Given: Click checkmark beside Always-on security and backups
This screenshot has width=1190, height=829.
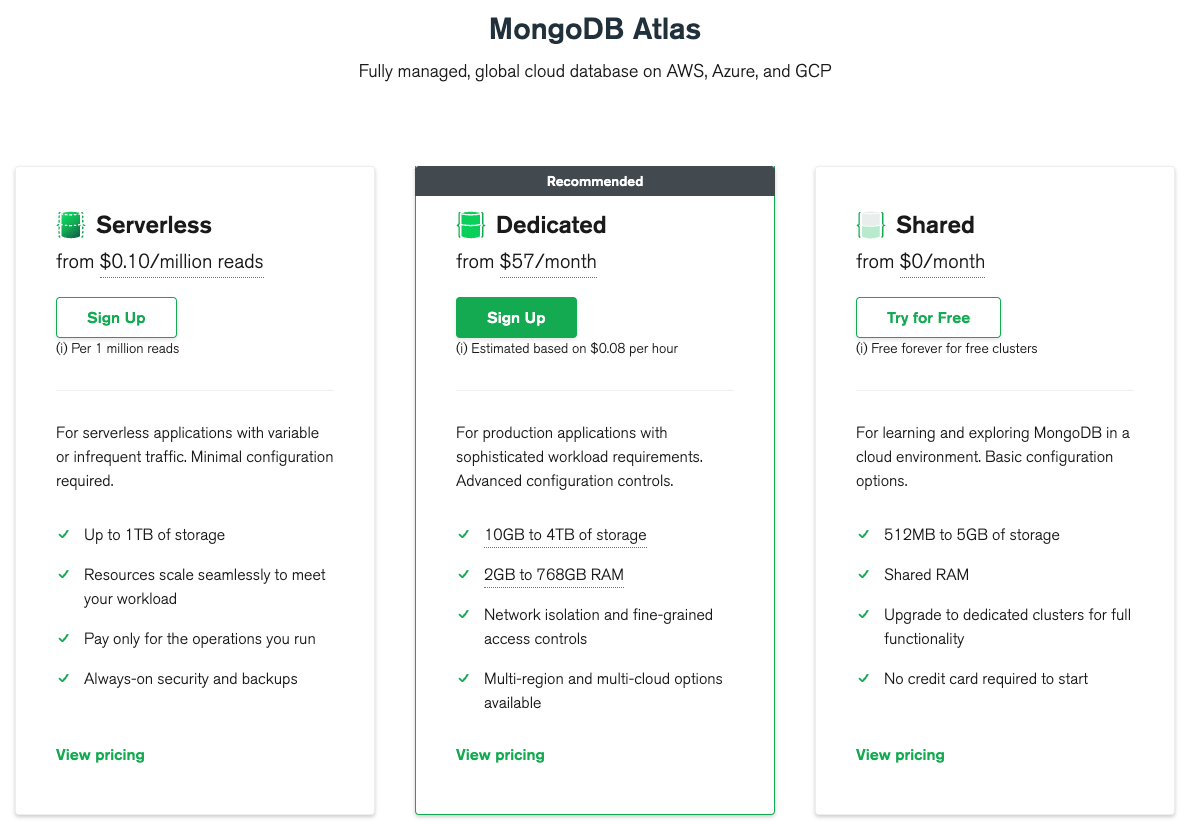Looking at the screenshot, I should coord(63,679).
